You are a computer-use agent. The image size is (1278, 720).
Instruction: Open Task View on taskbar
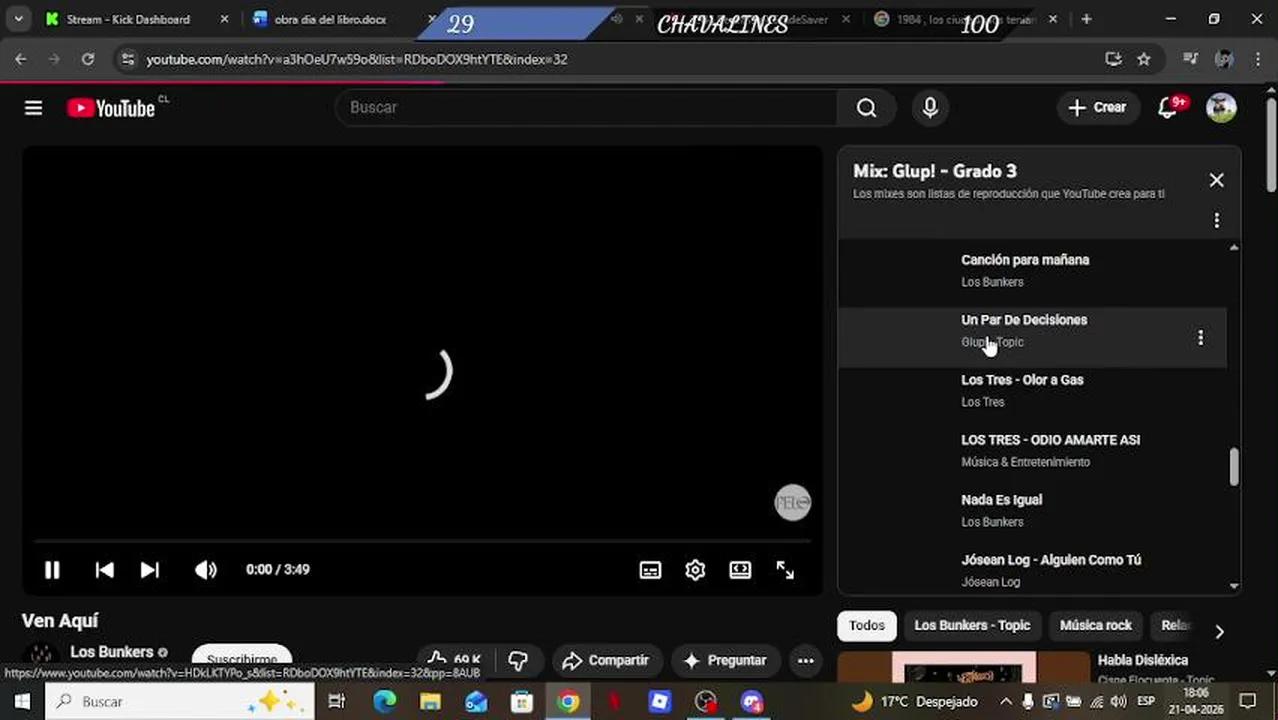[x=337, y=702]
